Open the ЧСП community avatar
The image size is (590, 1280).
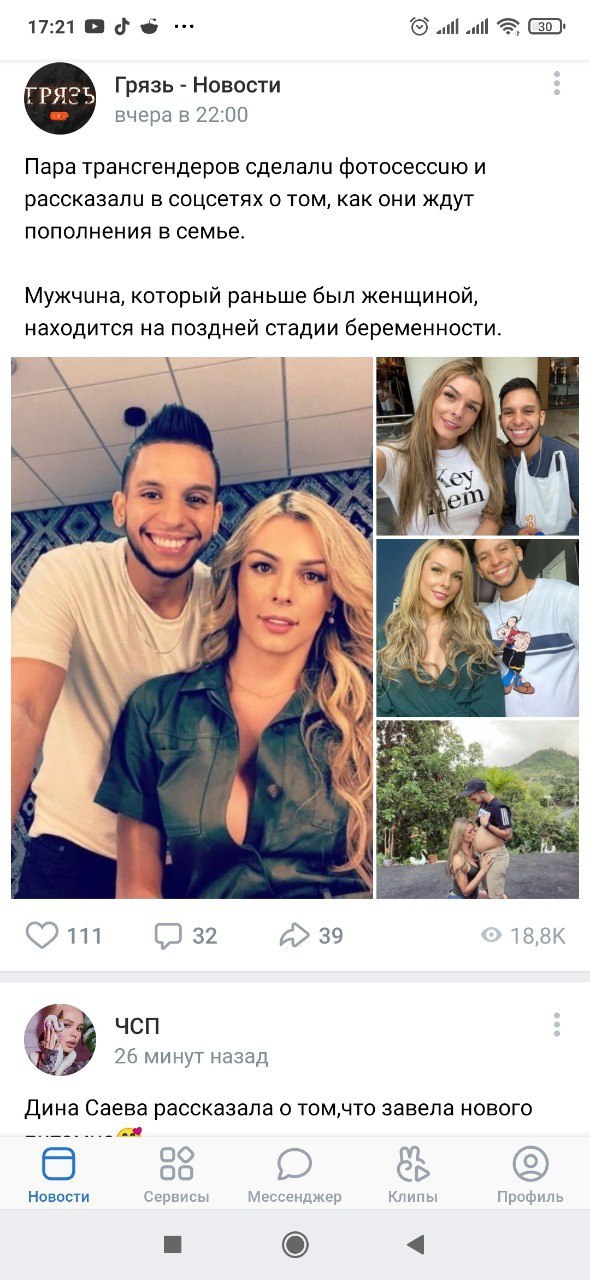[60, 1040]
